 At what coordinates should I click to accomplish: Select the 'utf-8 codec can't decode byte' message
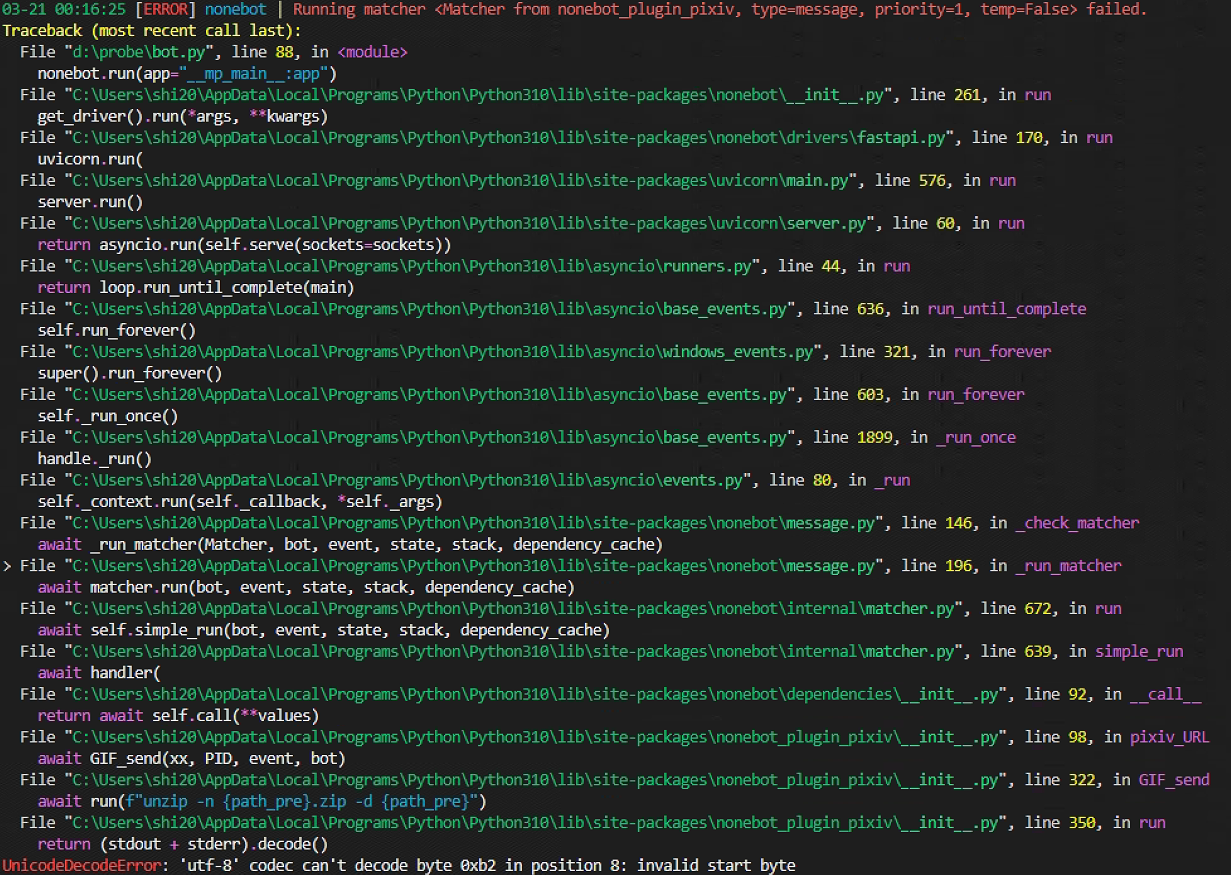coord(489,866)
